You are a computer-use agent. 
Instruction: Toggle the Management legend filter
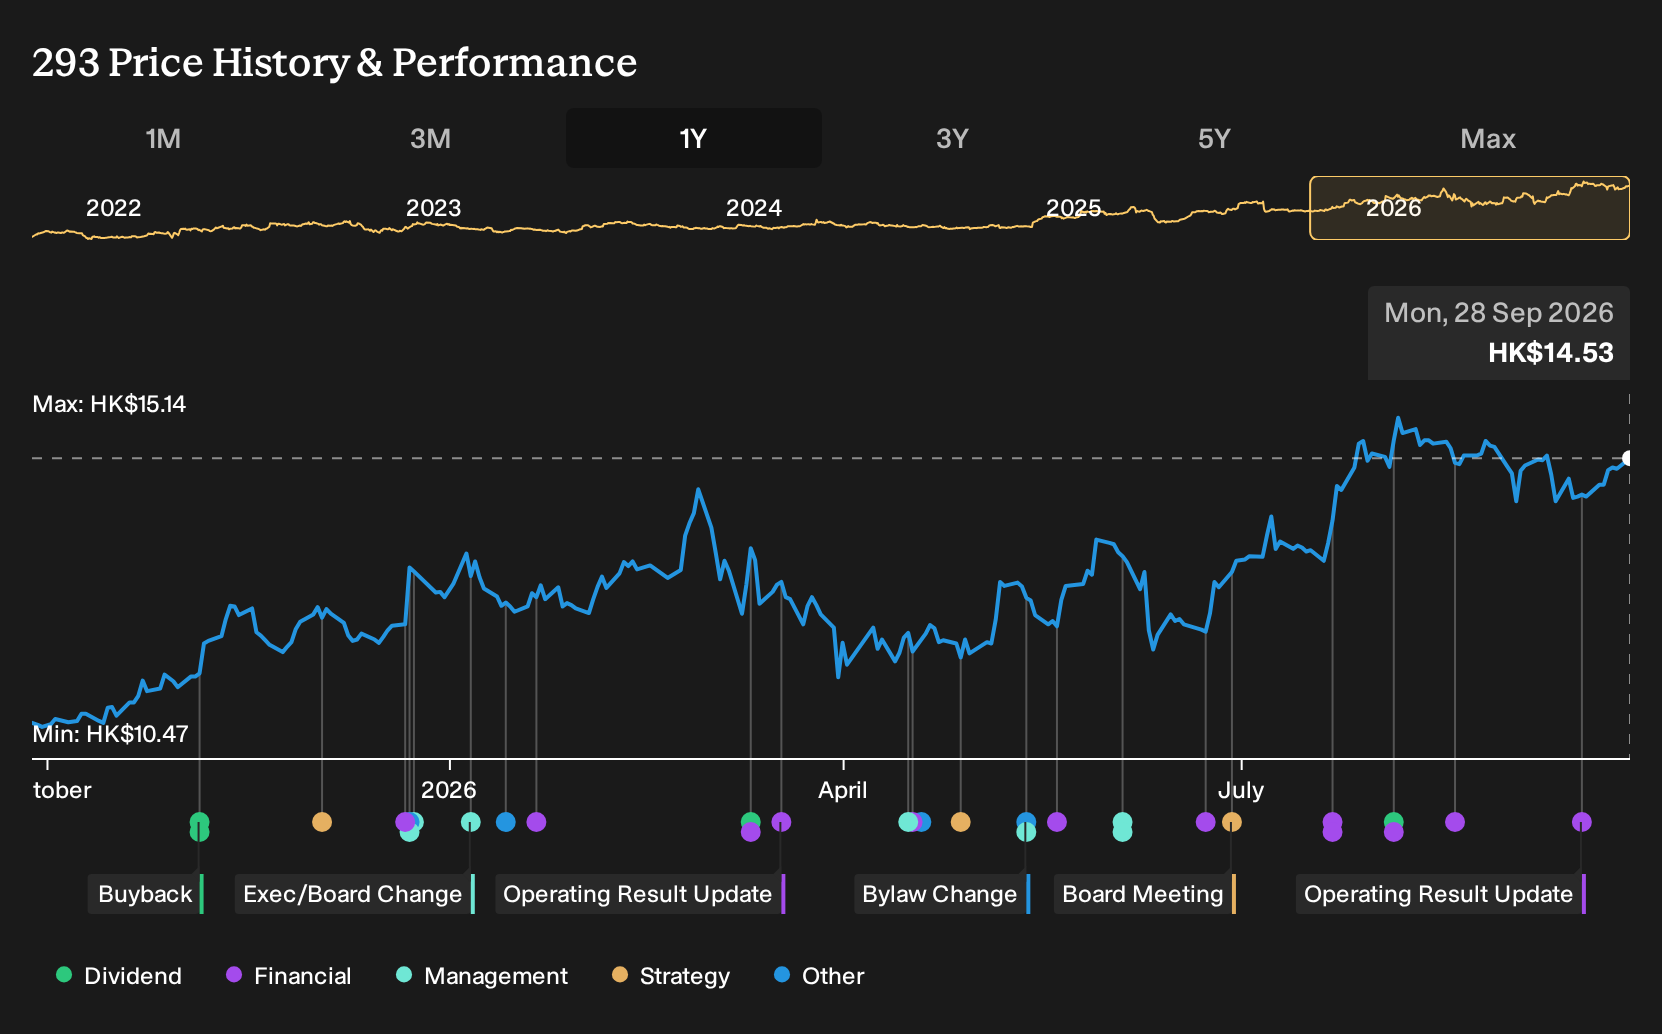point(482,976)
